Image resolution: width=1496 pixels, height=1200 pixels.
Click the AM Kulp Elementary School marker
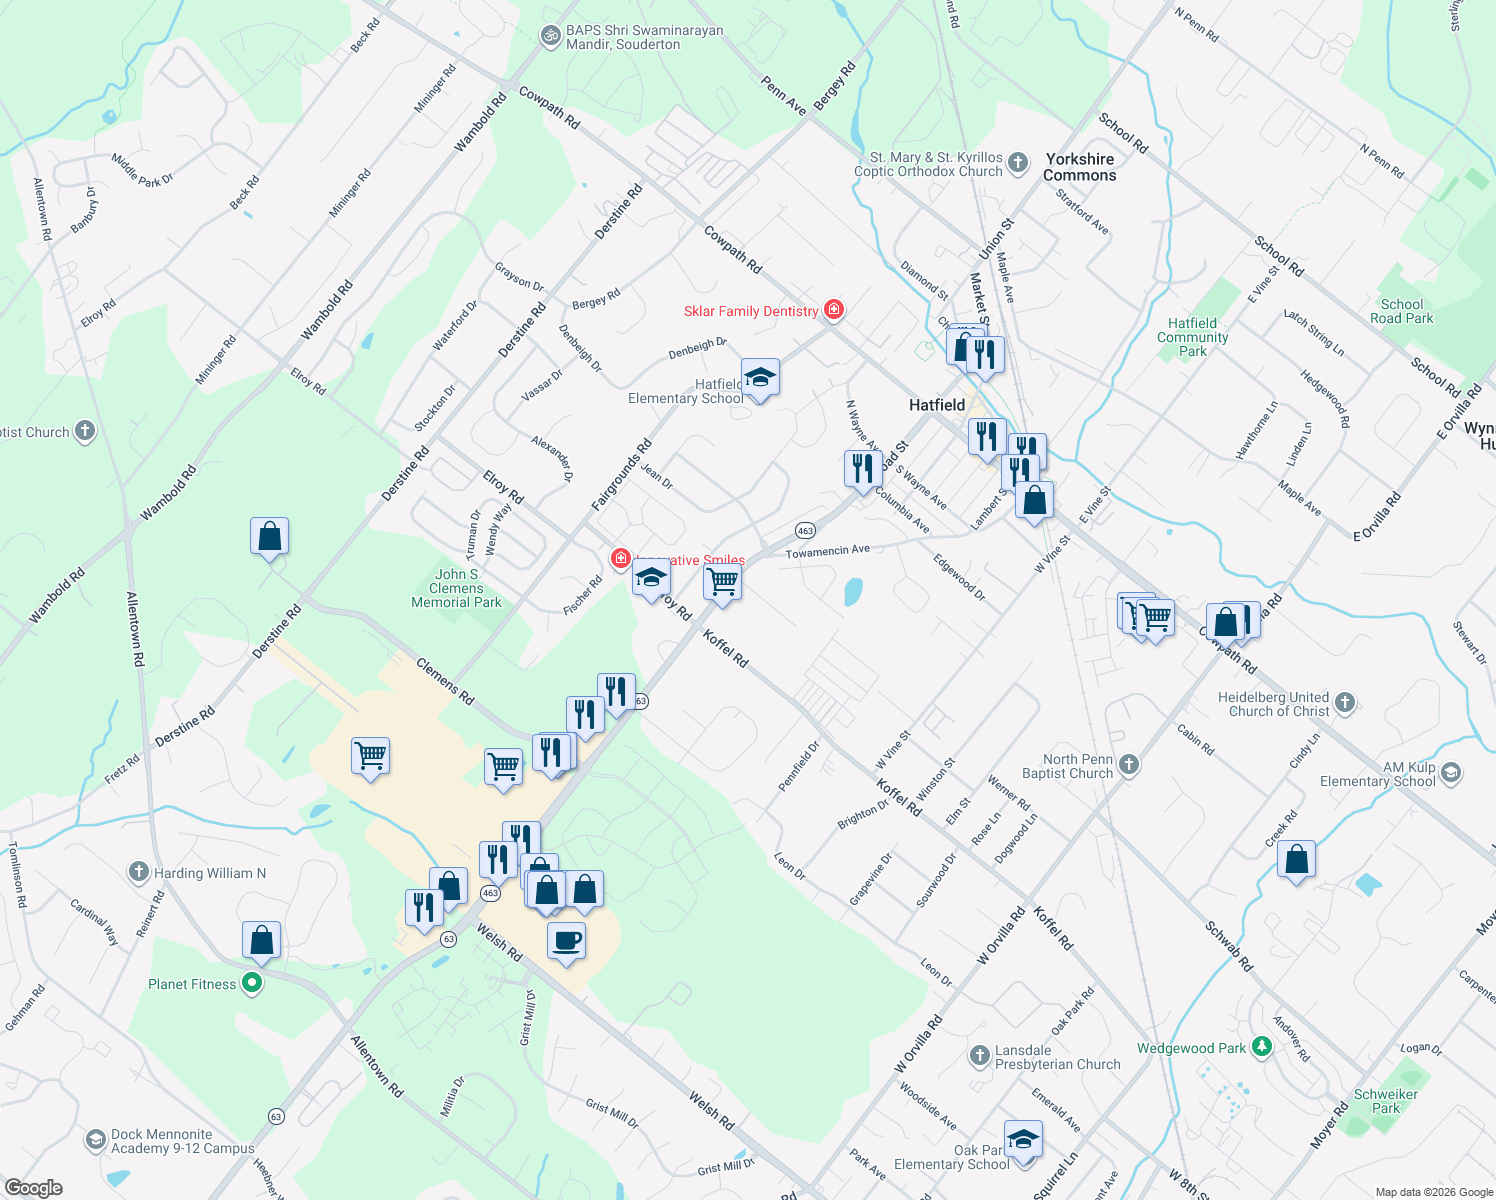click(x=1451, y=770)
